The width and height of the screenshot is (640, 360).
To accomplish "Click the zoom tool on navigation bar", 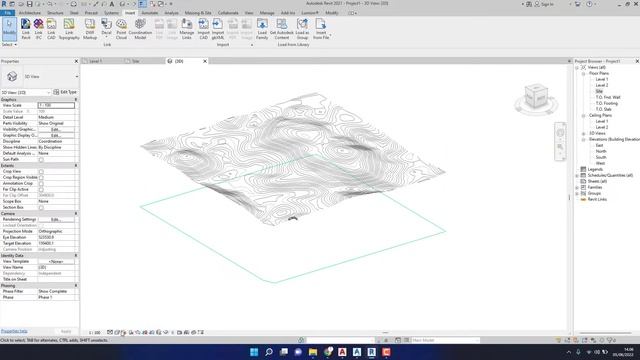I will coord(560,147).
